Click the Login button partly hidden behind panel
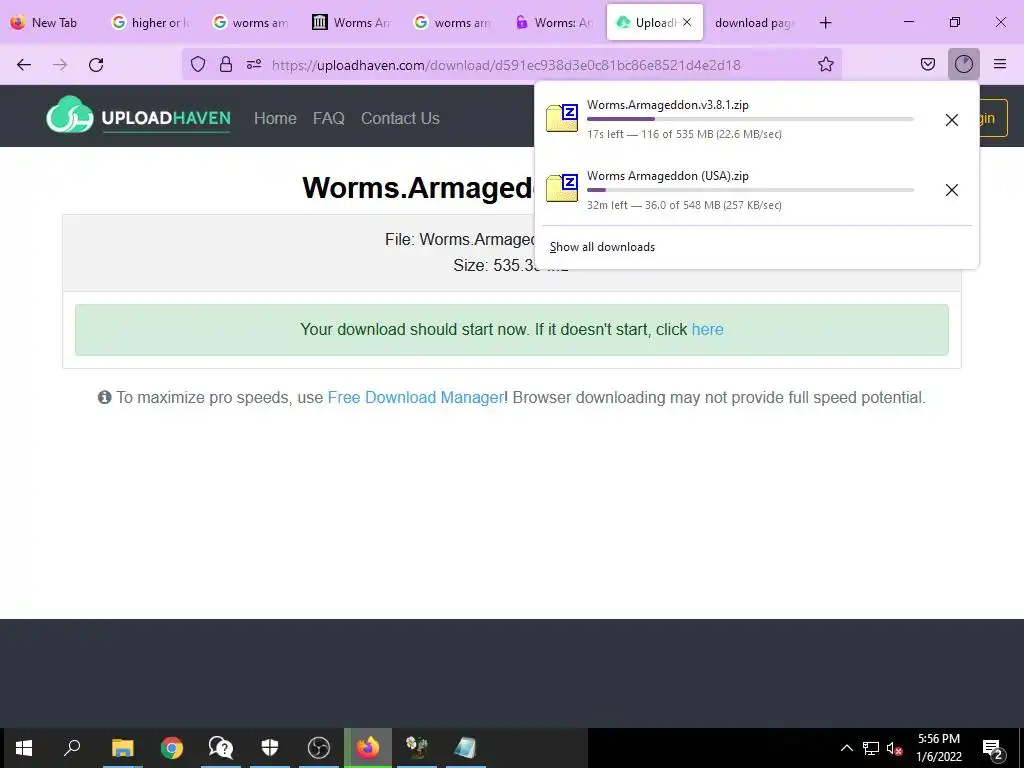This screenshot has width=1024, height=768. tap(993, 118)
